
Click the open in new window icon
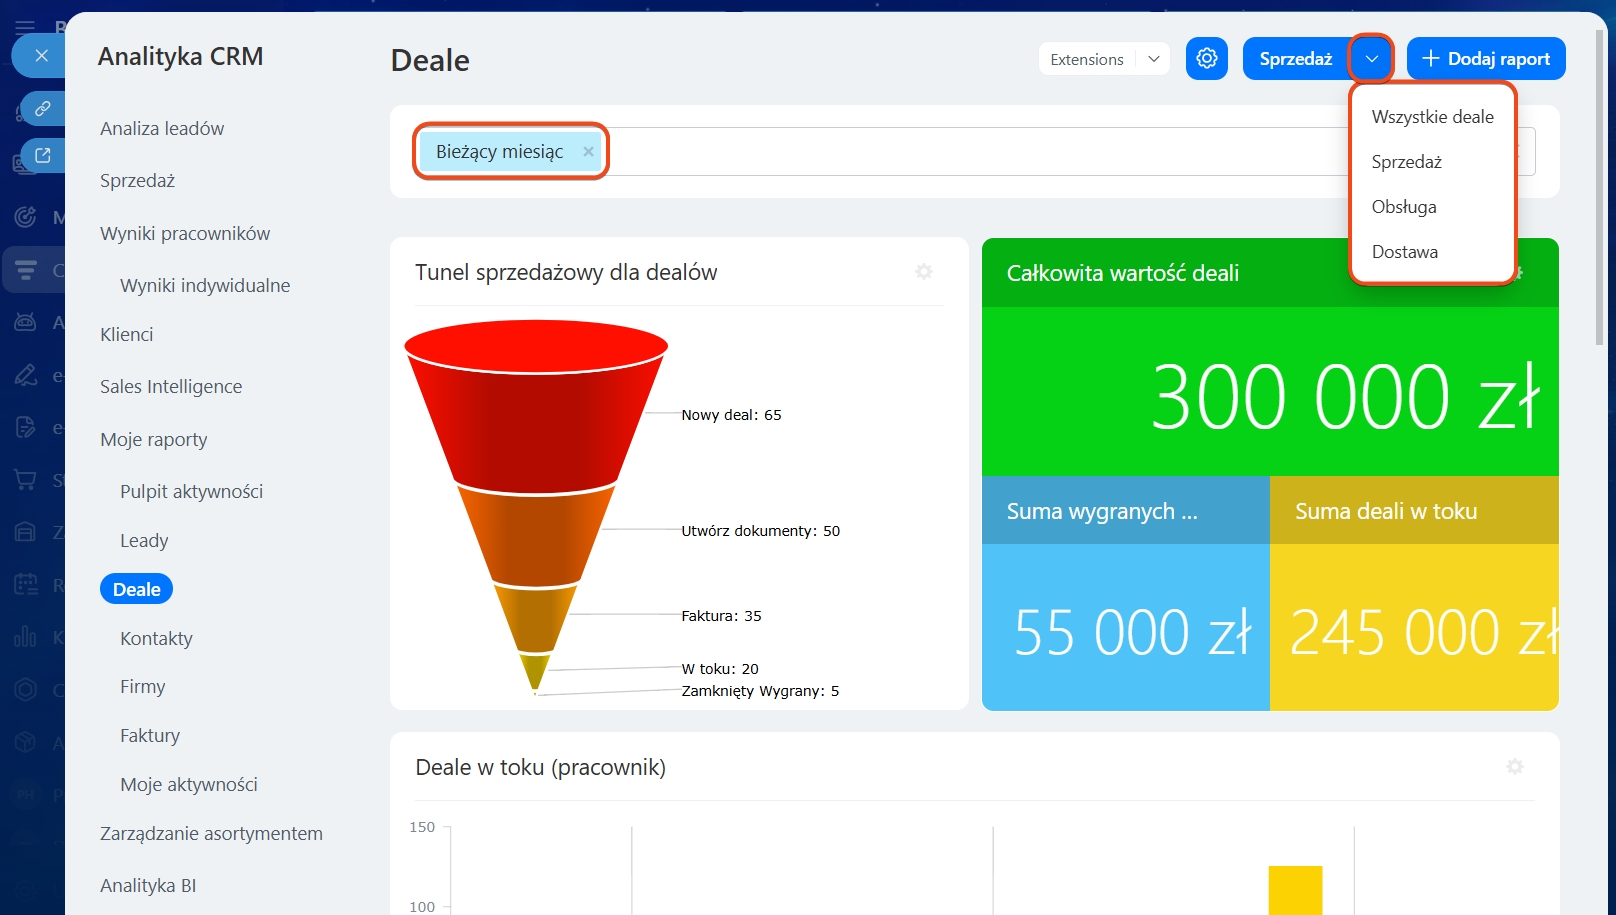(42, 155)
